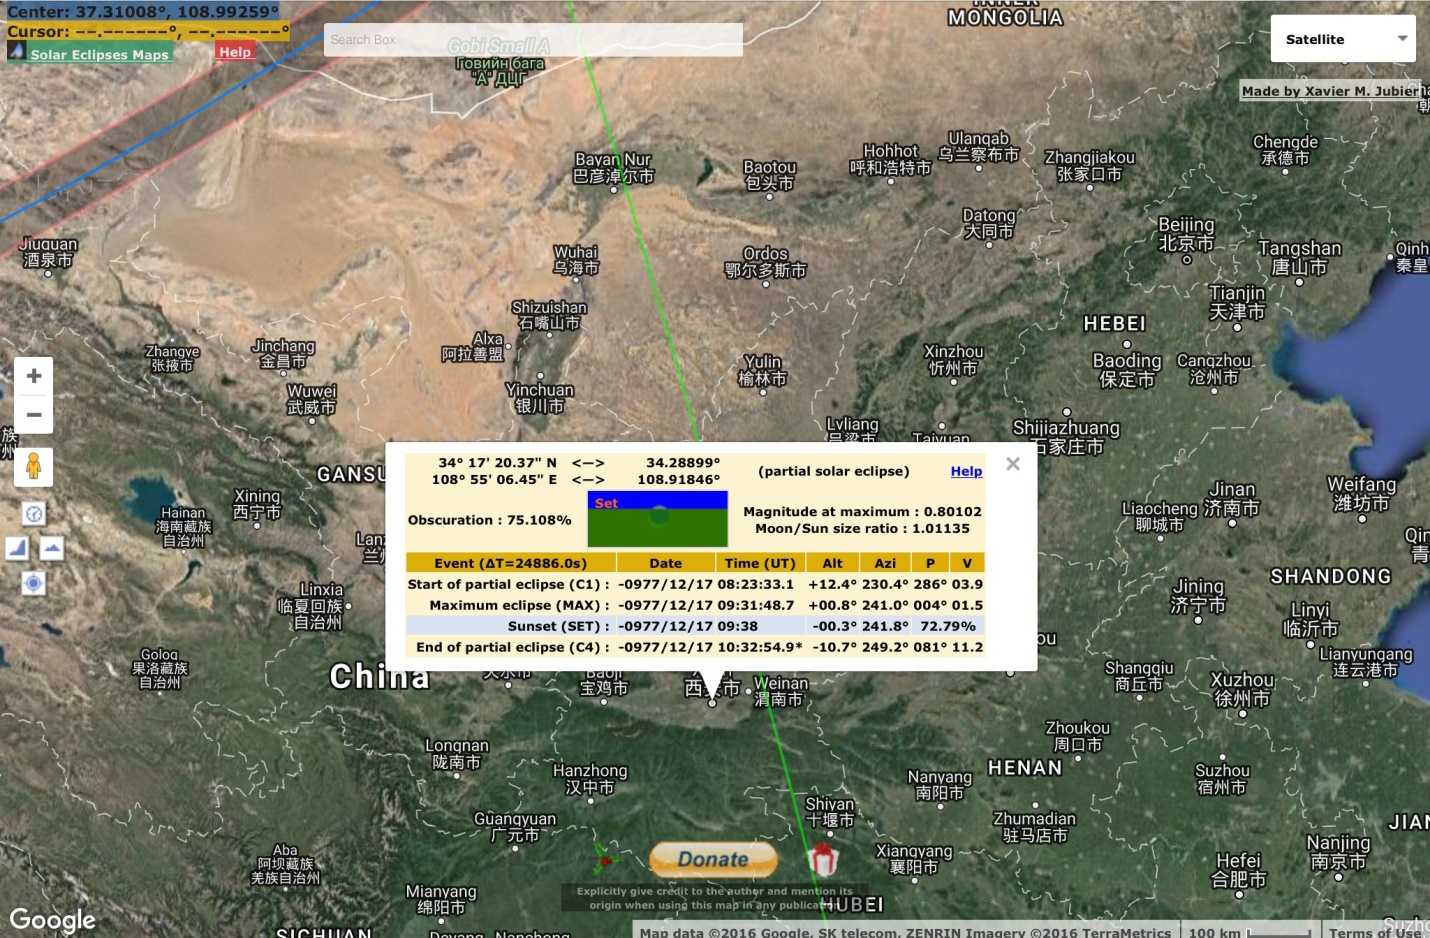The image size is (1430, 938).
Task: Click the geolocation target icon
Action: pos(34,583)
